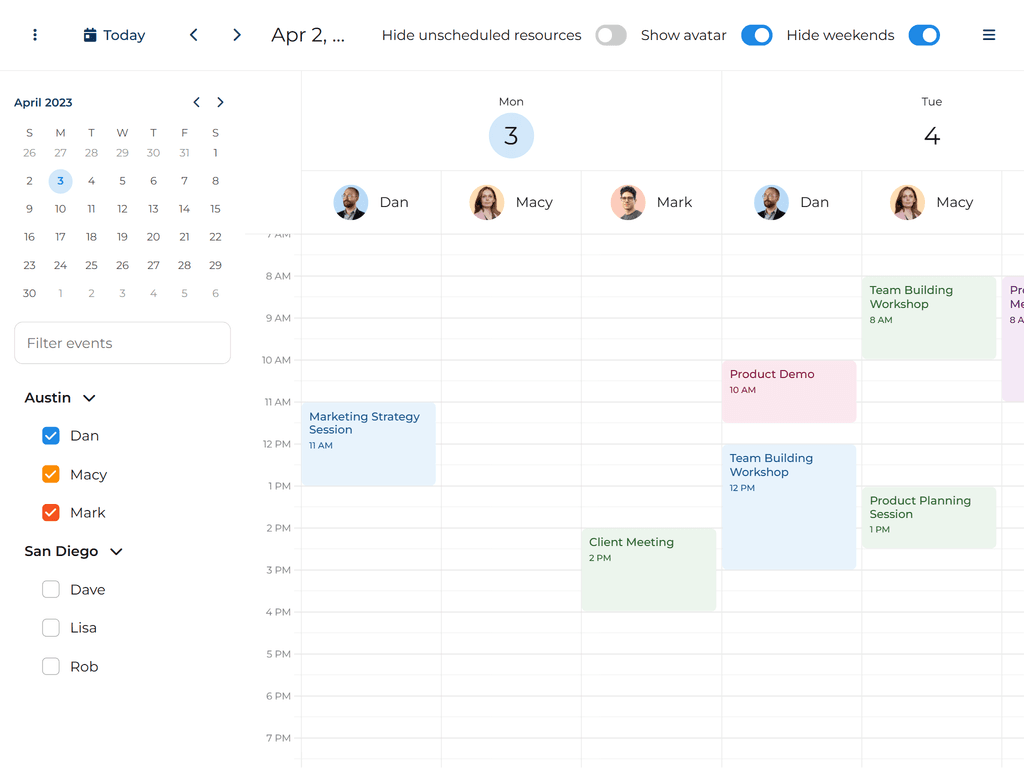Screen dimensions: 1024x768
Task: Collapse the Austin resource group
Action: [x=89, y=397]
